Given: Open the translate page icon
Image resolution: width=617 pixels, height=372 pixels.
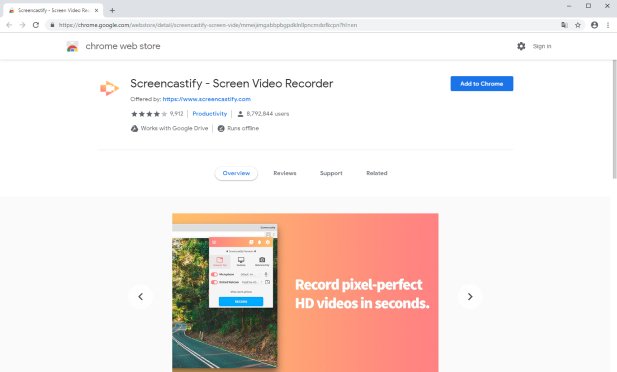Looking at the screenshot, I should tap(564, 25).
